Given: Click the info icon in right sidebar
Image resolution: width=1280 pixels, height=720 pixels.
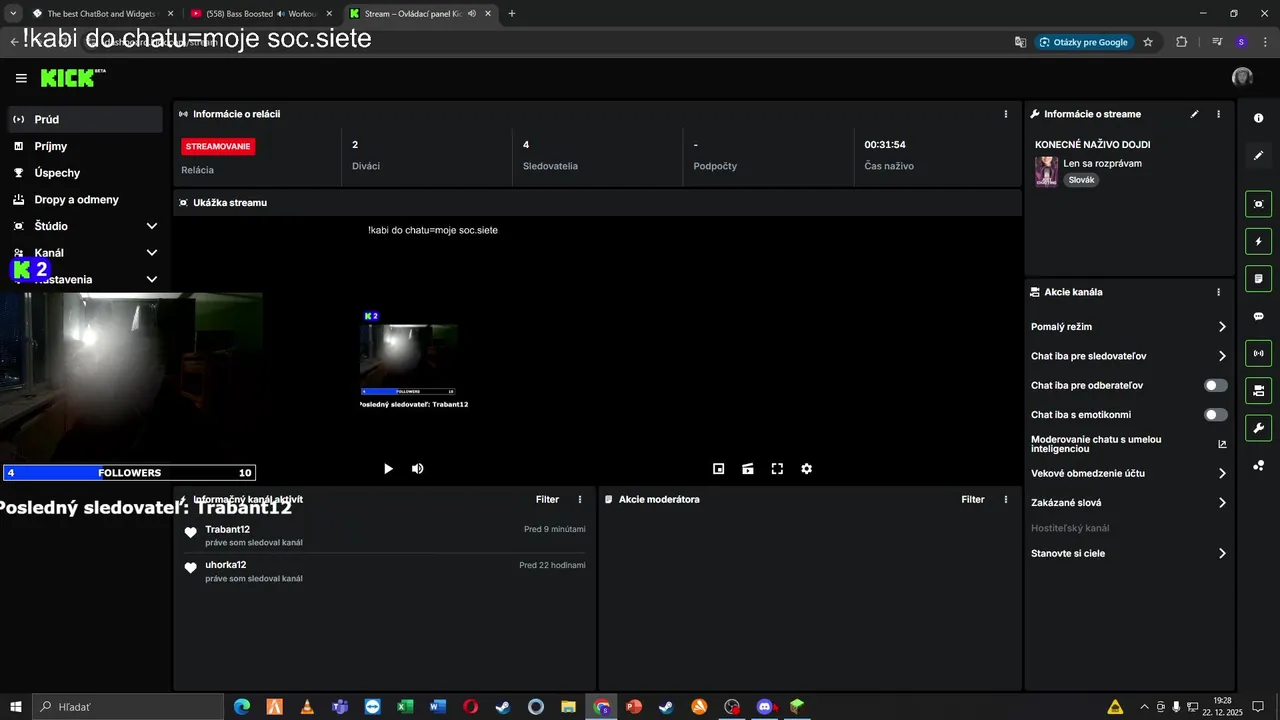Looking at the screenshot, I should tap(1258, 118).
